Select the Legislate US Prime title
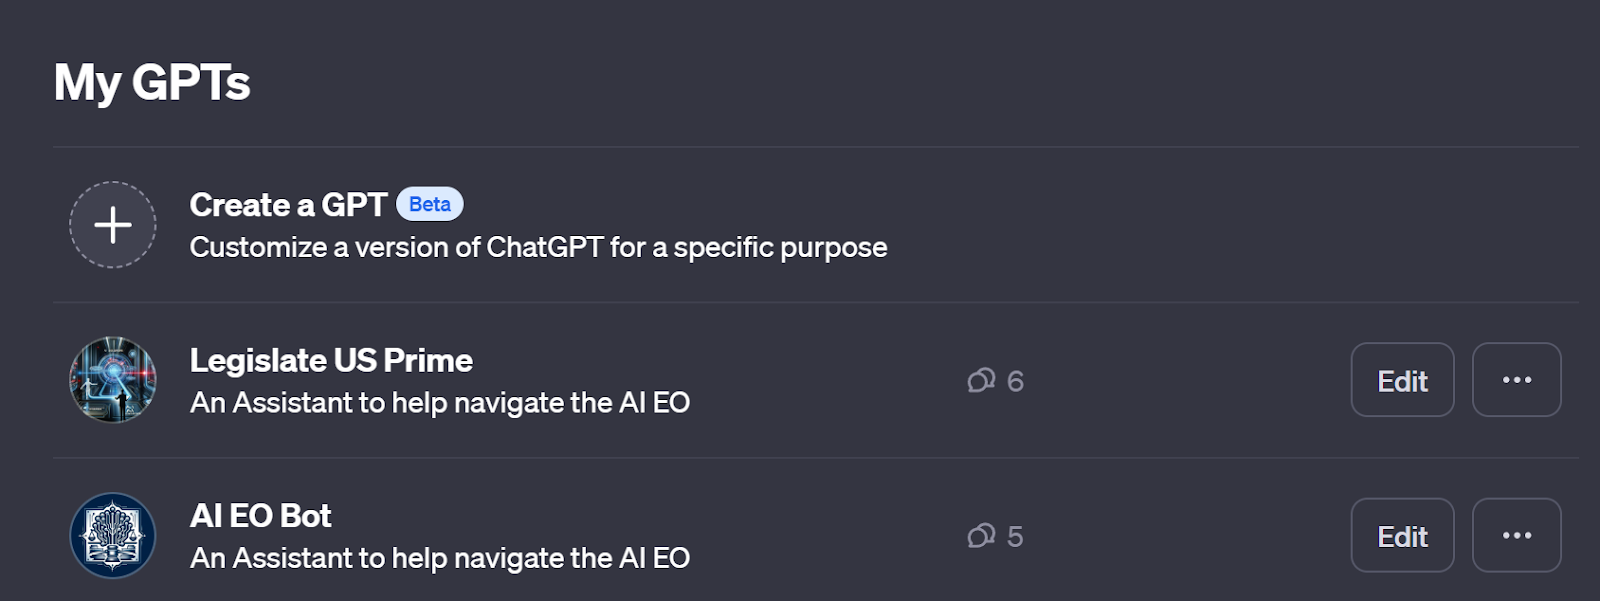 coord(331,360)
